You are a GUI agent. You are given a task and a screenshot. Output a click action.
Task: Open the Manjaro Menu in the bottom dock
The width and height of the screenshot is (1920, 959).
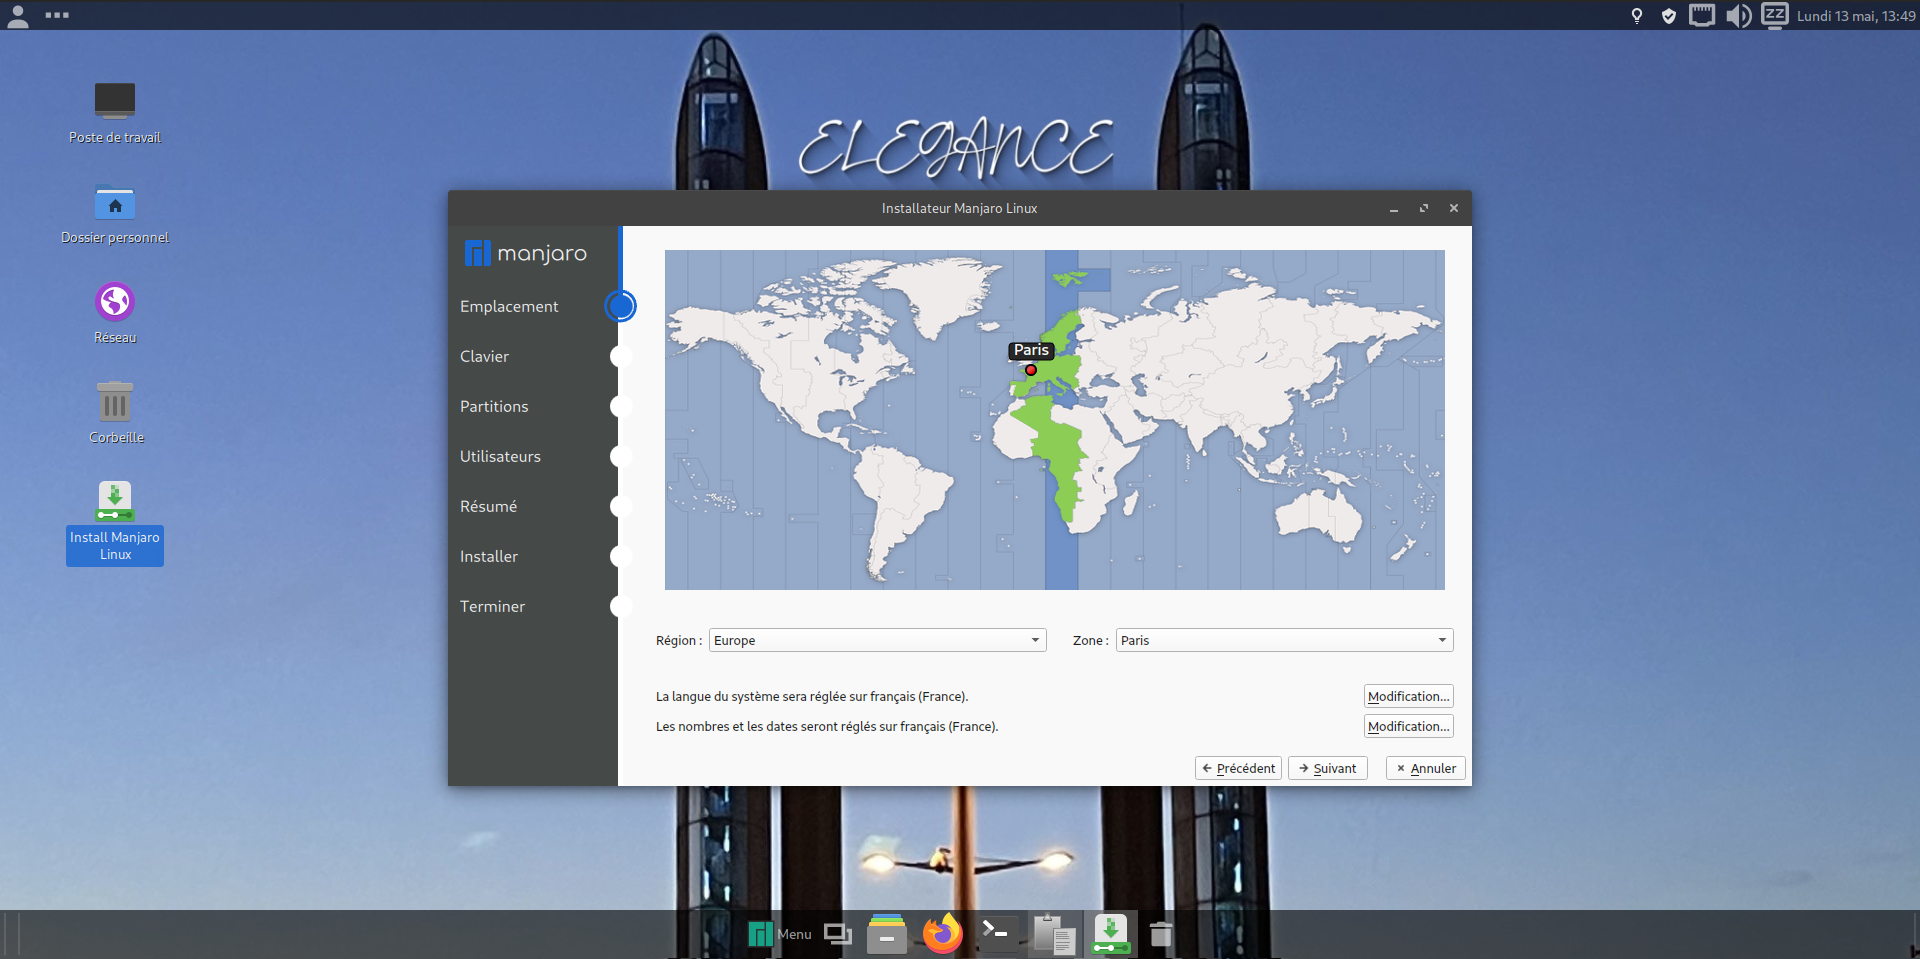(x=780, y=934)
